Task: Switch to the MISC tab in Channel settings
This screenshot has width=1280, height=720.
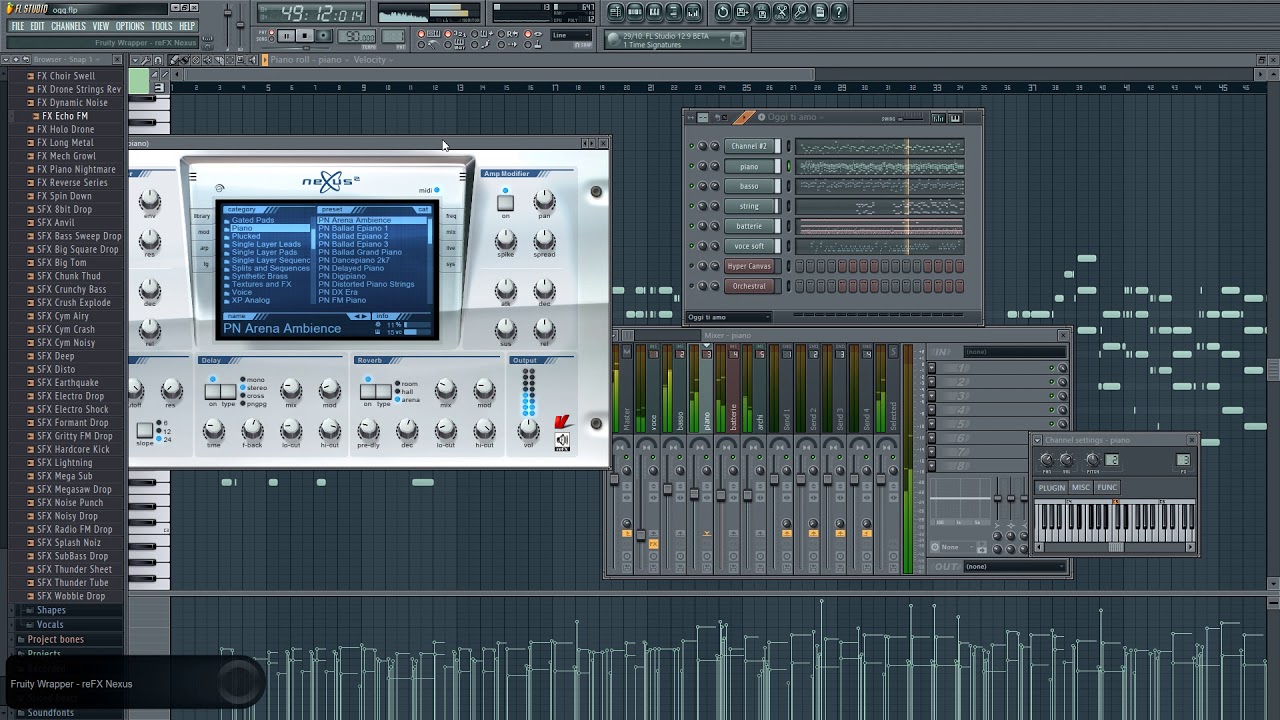Action: click(1081, 488)
